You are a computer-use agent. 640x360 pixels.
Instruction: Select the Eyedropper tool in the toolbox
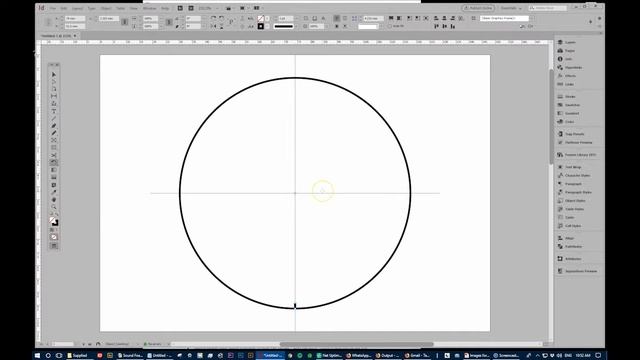click(x=53, y=192)
